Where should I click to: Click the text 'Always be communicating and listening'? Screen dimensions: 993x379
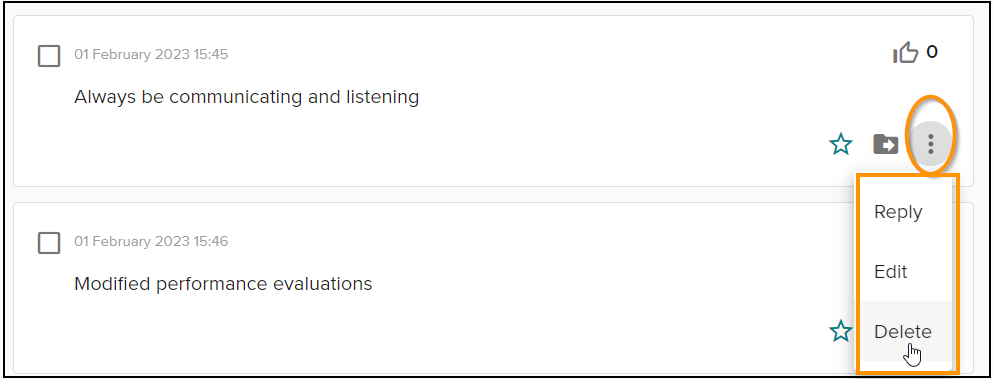coord(246,97)
